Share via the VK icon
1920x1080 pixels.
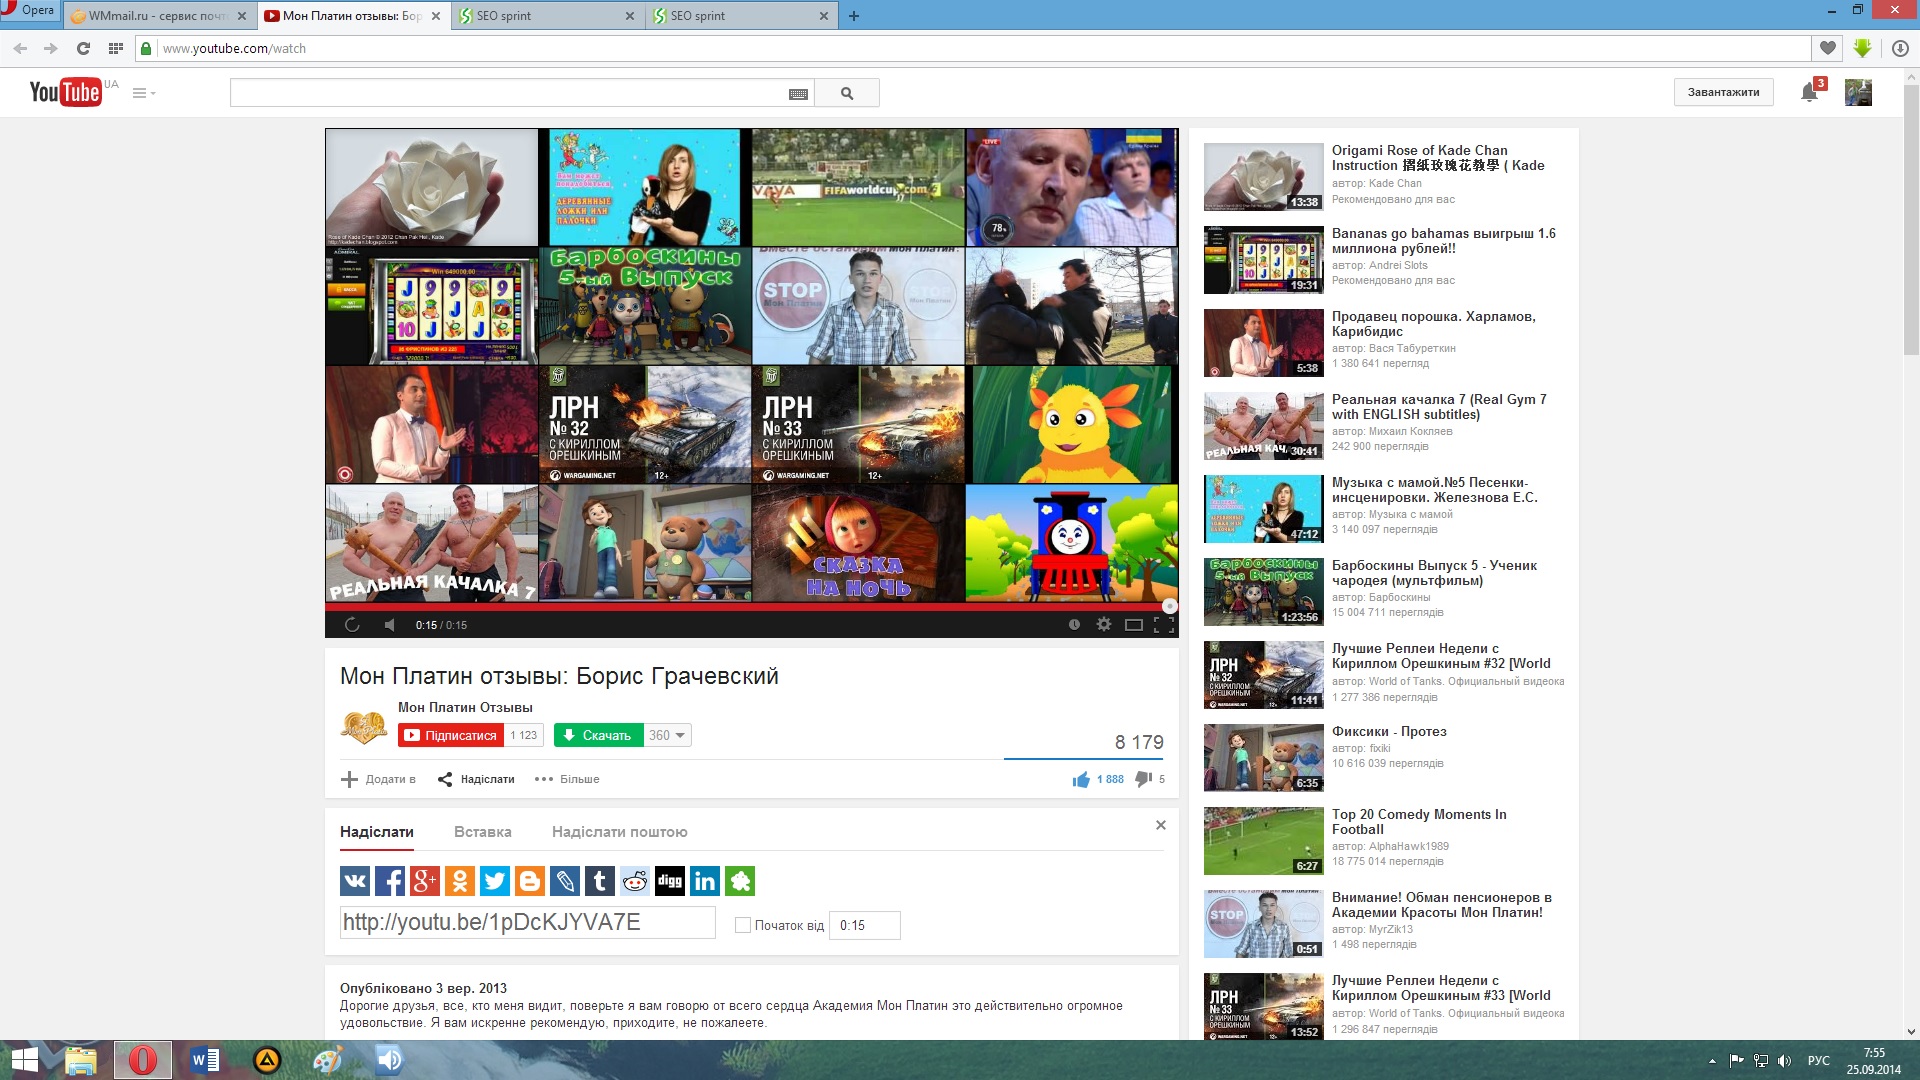(355, 881)
